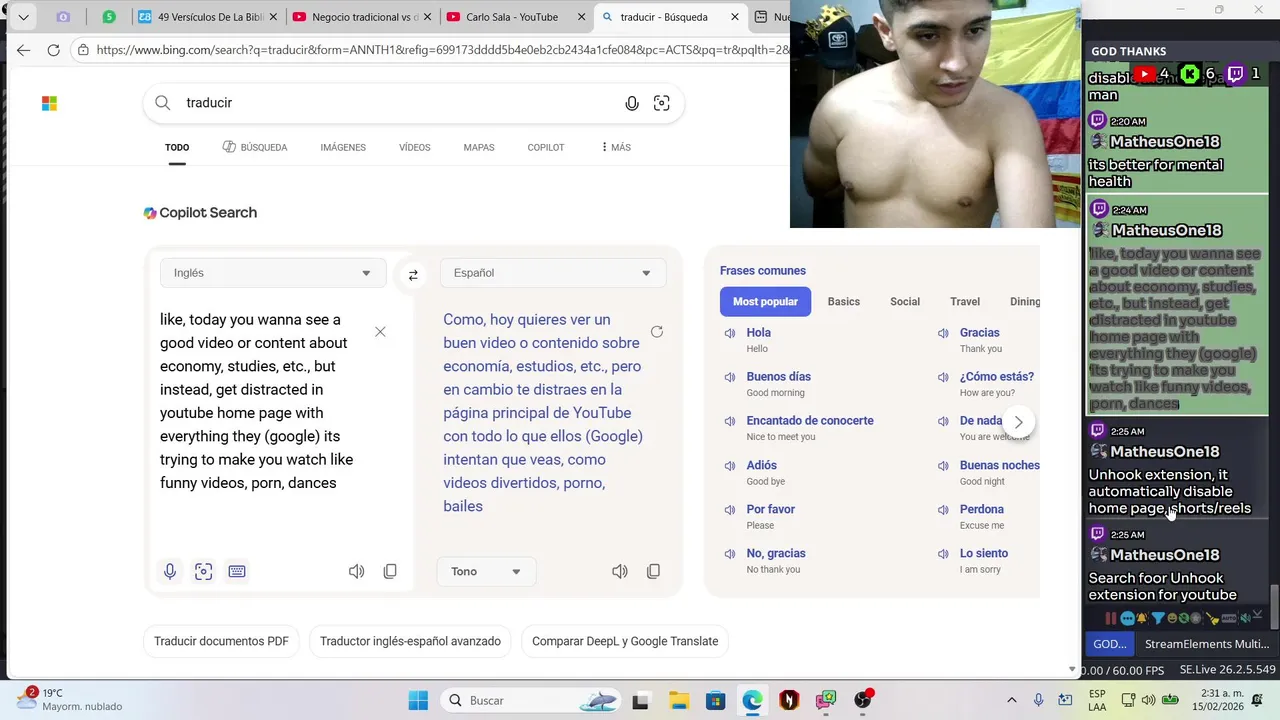Click Comparar DeepL y Google Translate suggestion

tap(625, 641)
